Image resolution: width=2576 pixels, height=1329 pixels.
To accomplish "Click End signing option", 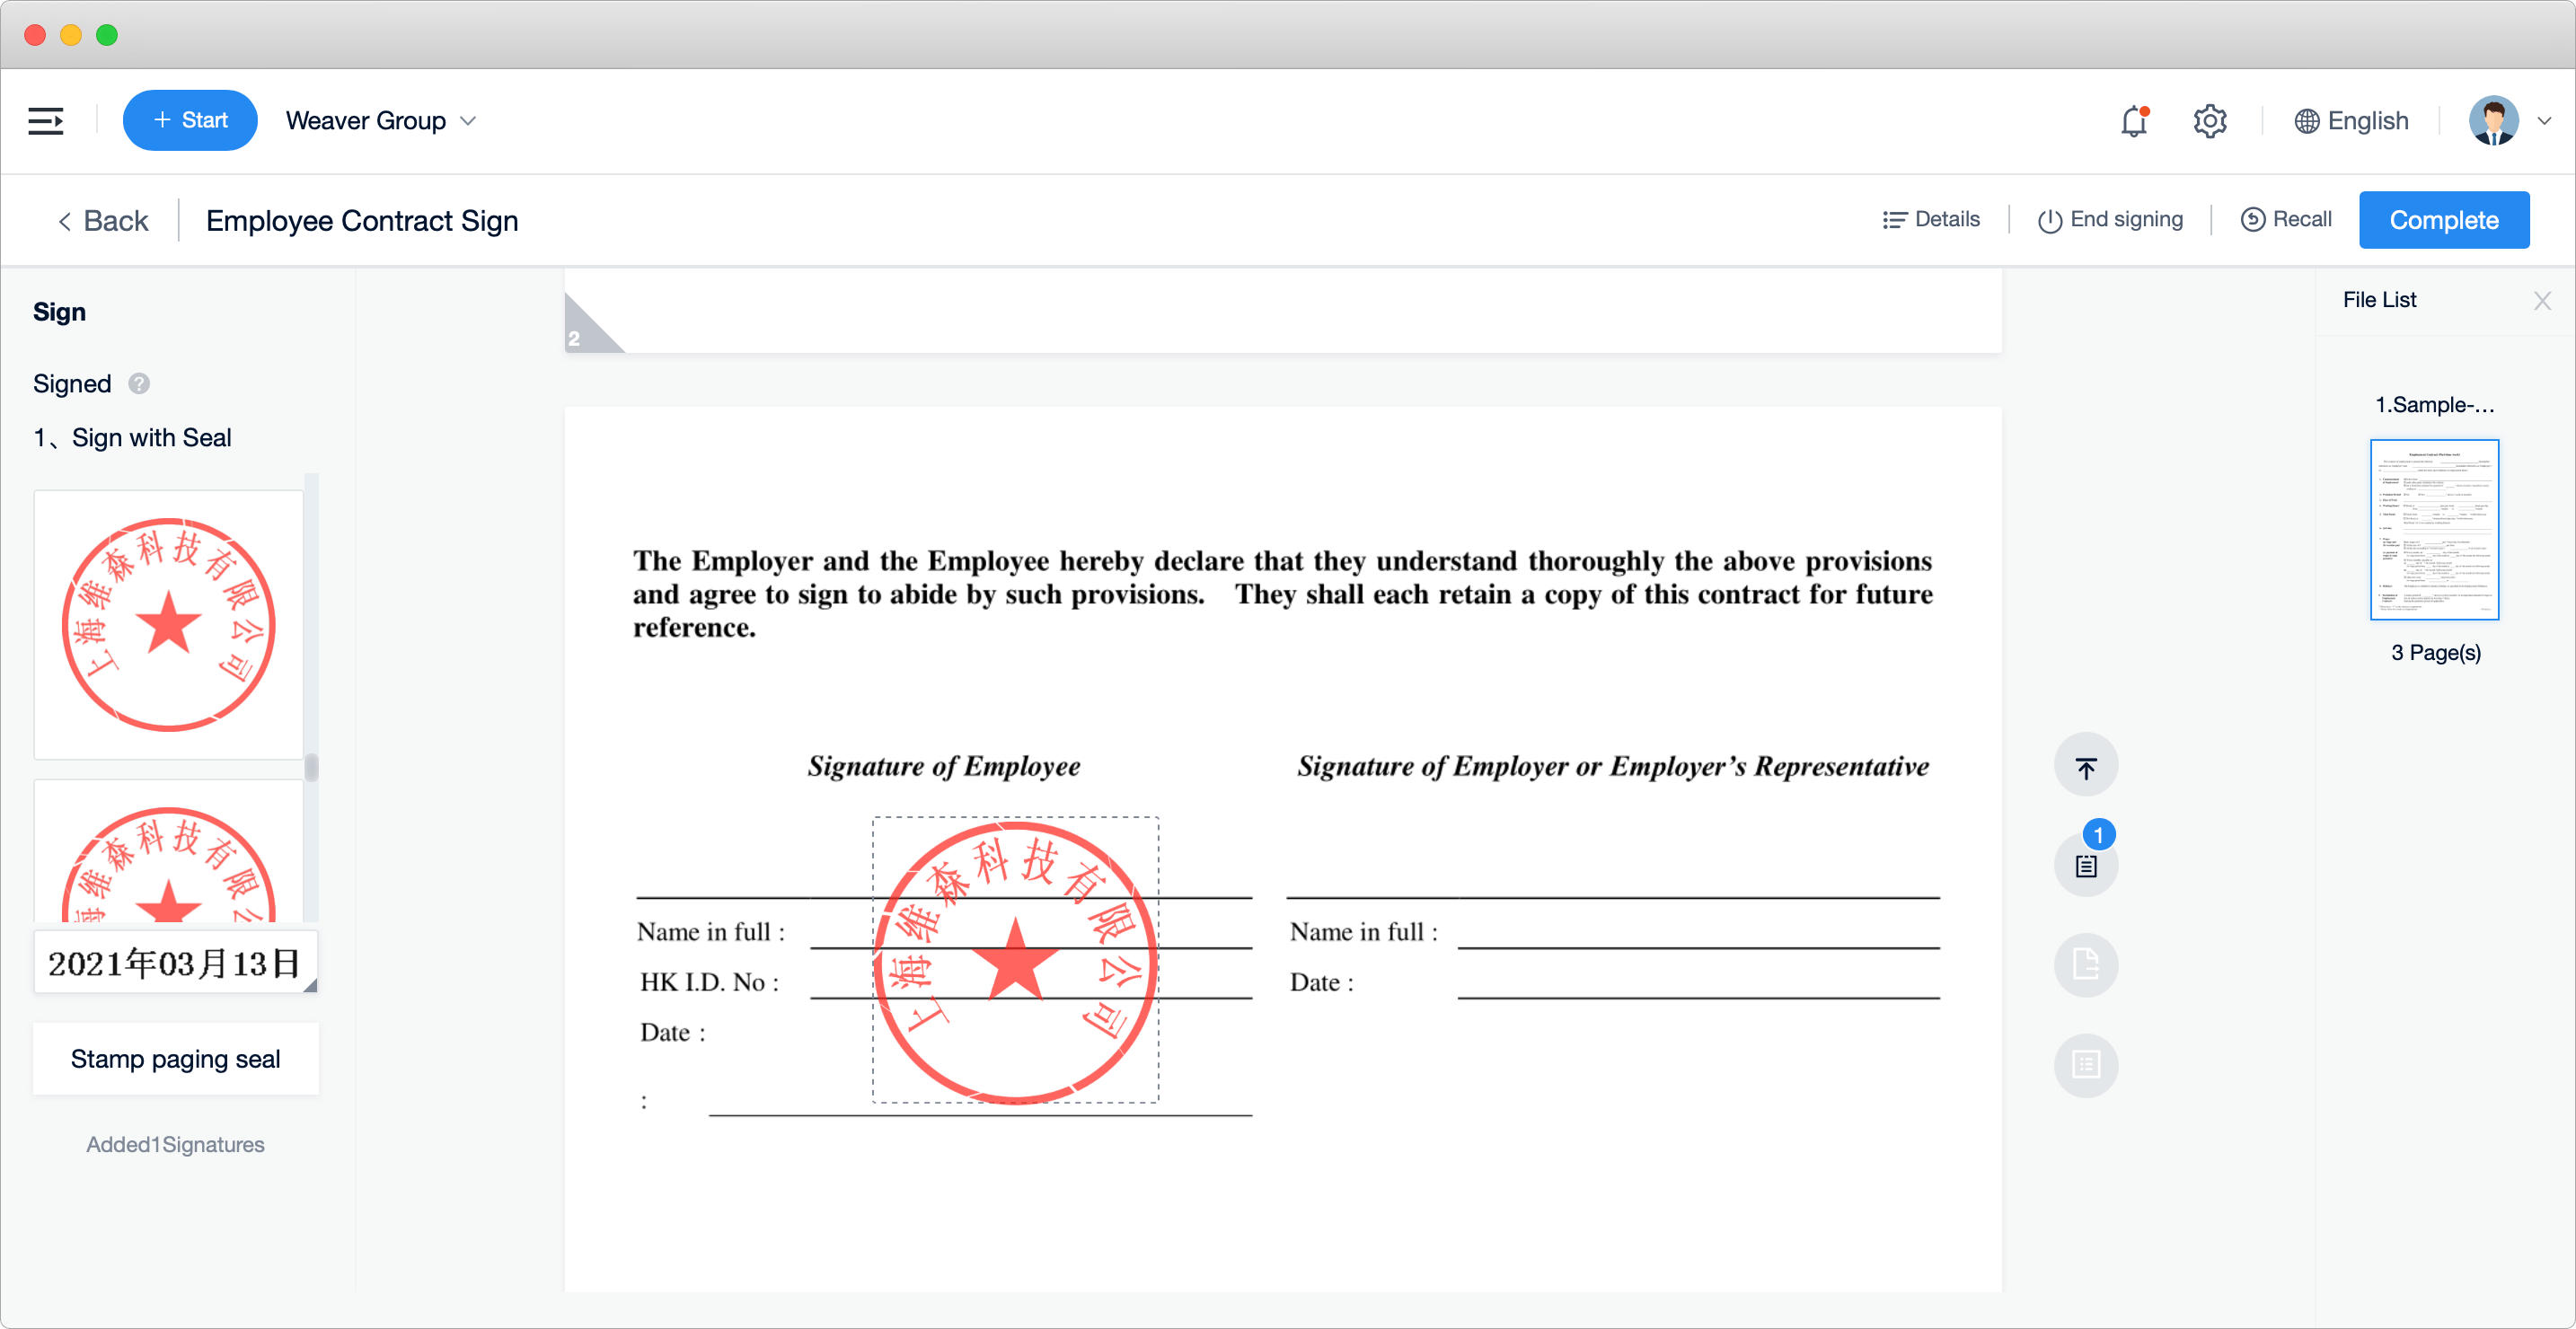I will [x=2110, y=219].
